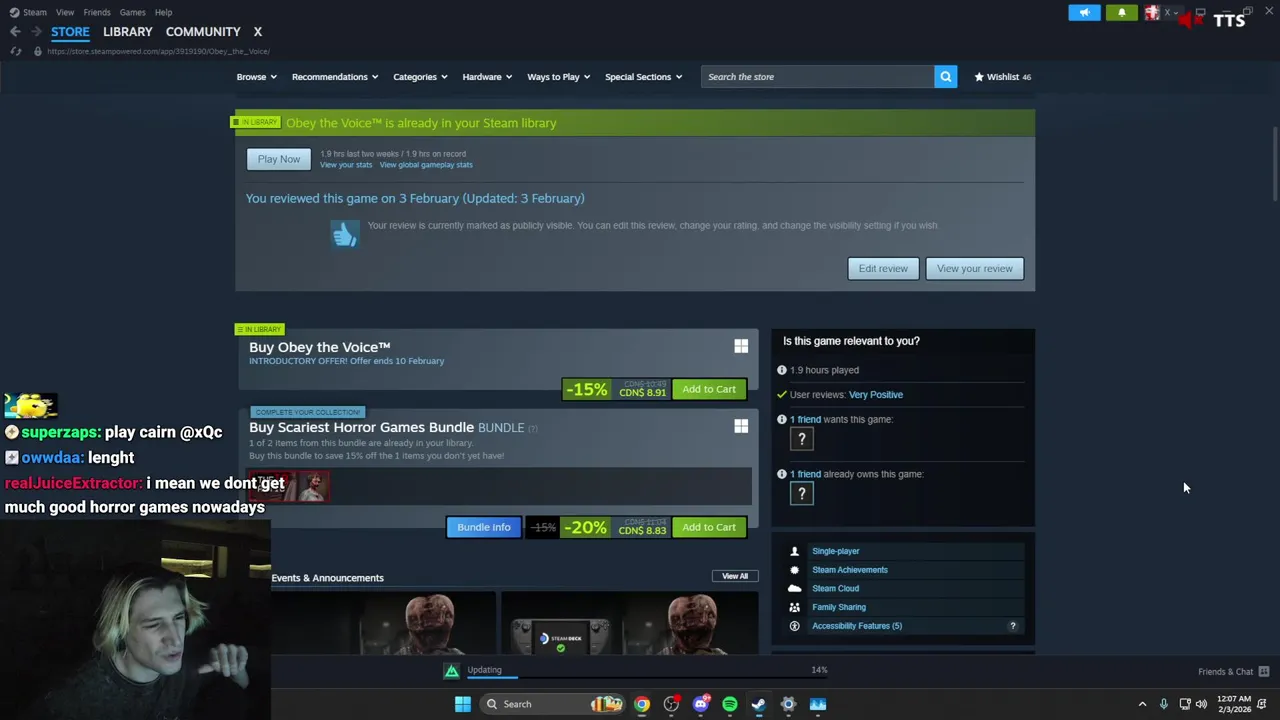Open the Wishlist

[1002, 77]
